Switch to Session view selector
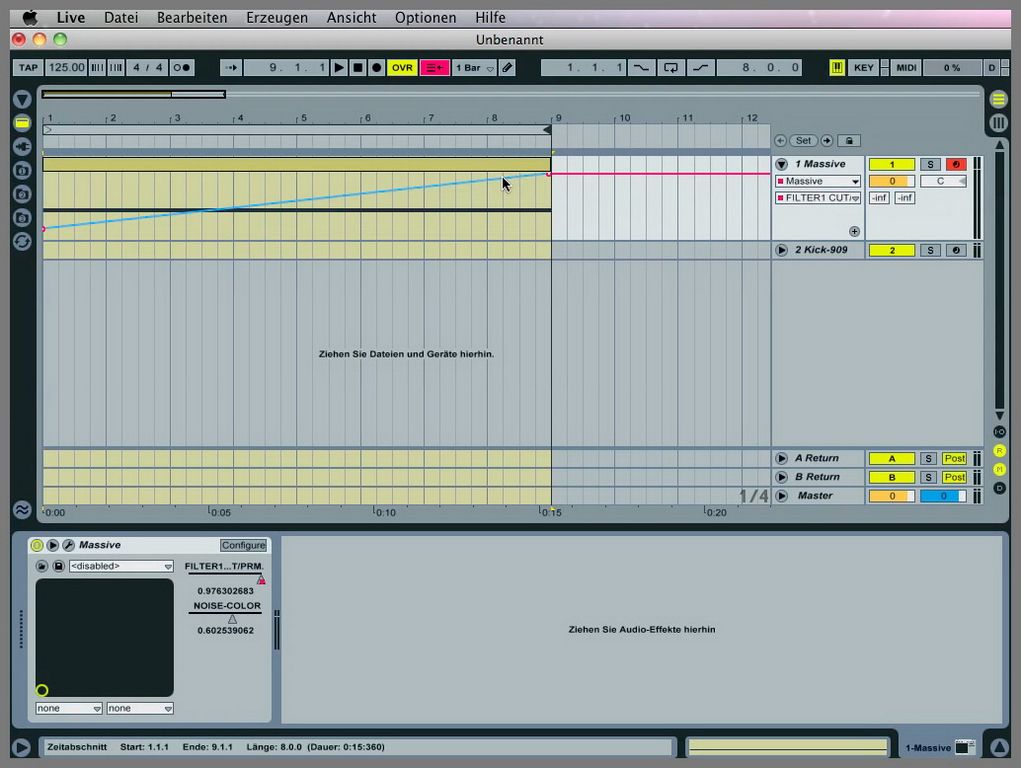This screenshot has height=768, width=1021. pyautogui.click(x=998, y=122)
